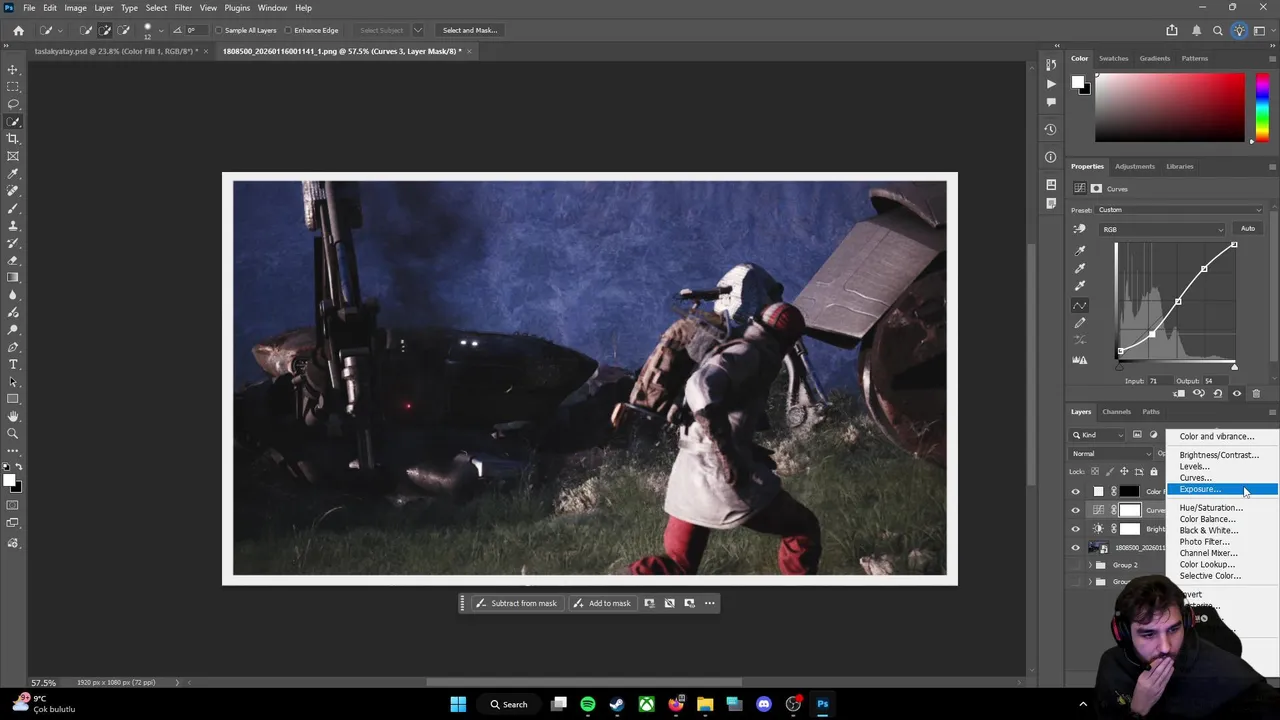This screenshot has height=720, width=1280.
Task: Select the Pen tool
Action: 13,347
